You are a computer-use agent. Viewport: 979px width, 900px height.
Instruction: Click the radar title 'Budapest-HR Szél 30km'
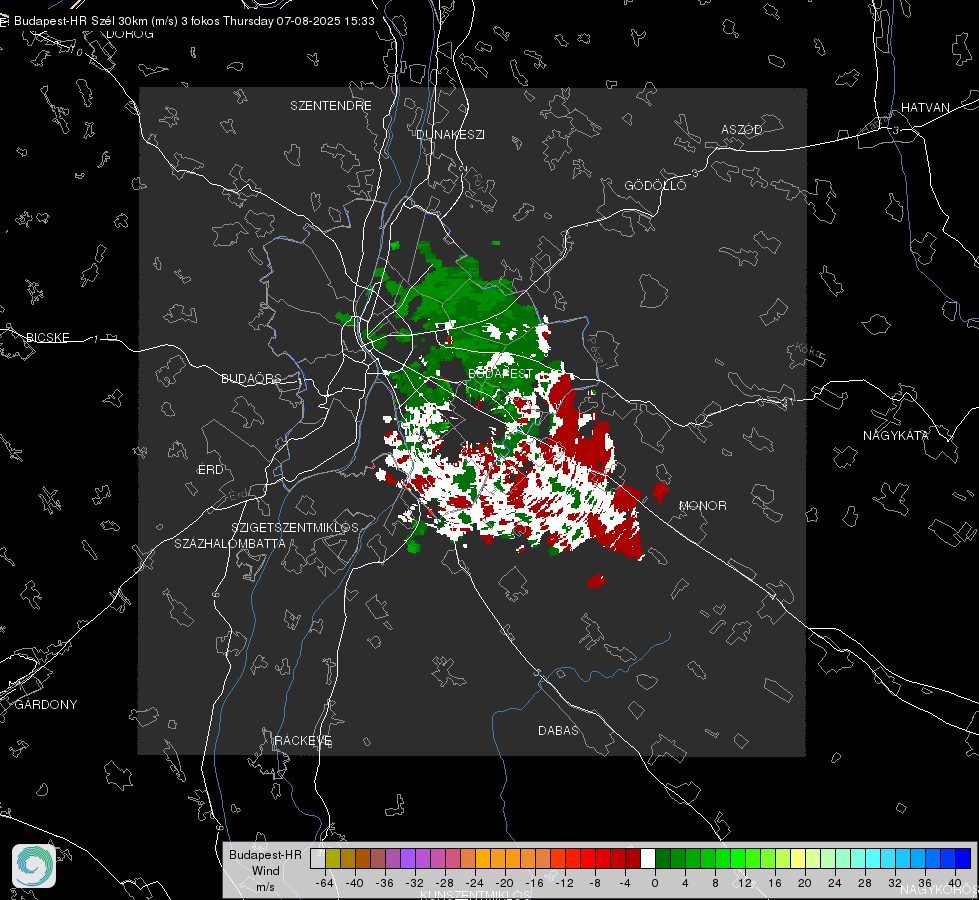coord(81,21)
